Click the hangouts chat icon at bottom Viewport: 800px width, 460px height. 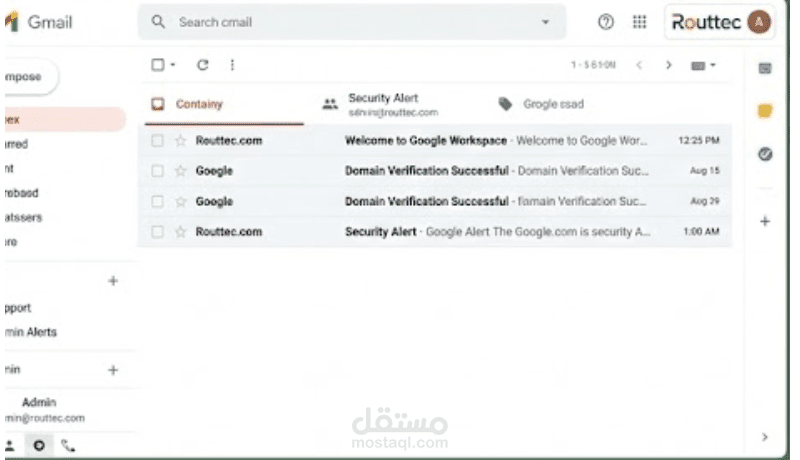coord(39,446)
